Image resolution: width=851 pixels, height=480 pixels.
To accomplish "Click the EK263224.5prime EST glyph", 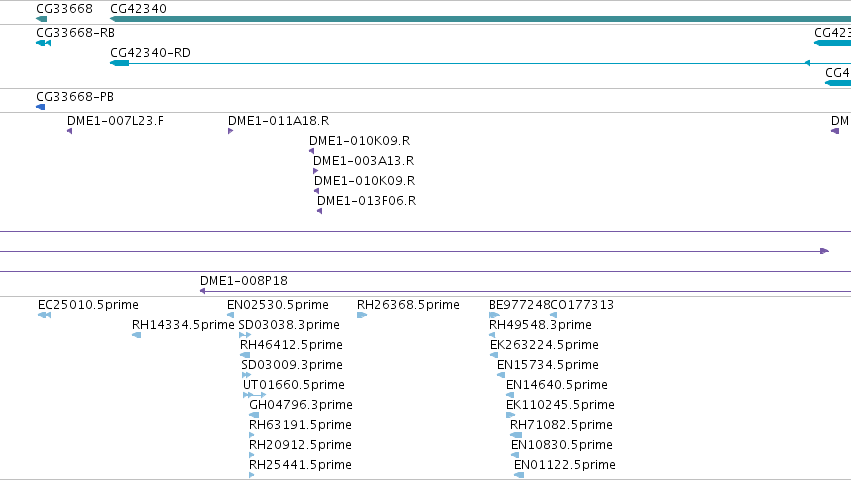I will (x=494, y=355).
